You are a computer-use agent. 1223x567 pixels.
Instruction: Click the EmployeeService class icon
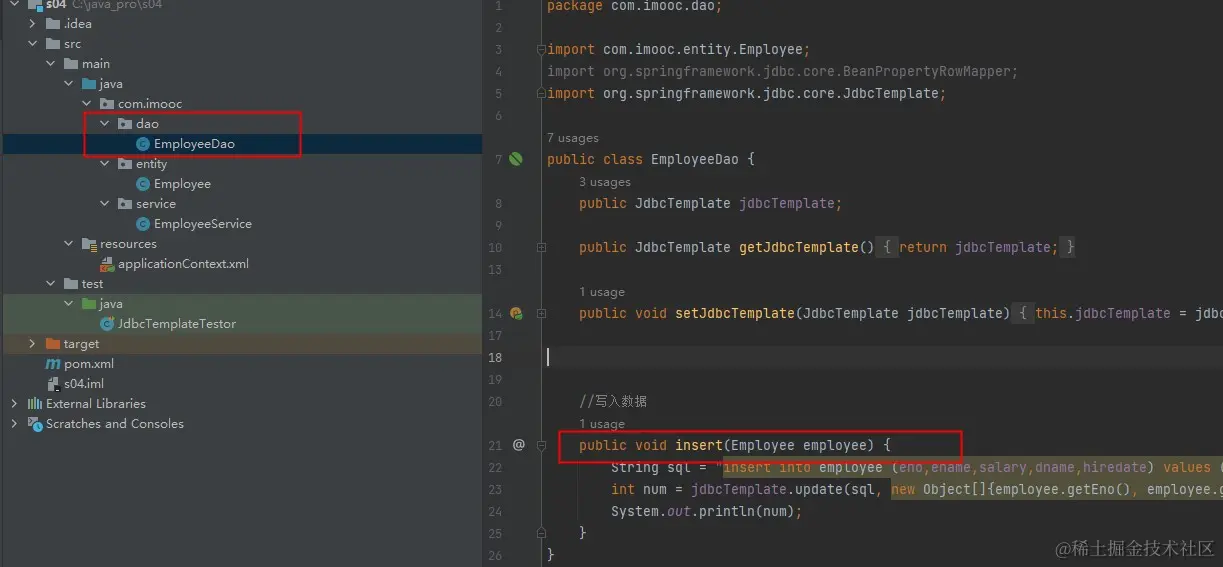pyautogui.click(x=143, y=224)
